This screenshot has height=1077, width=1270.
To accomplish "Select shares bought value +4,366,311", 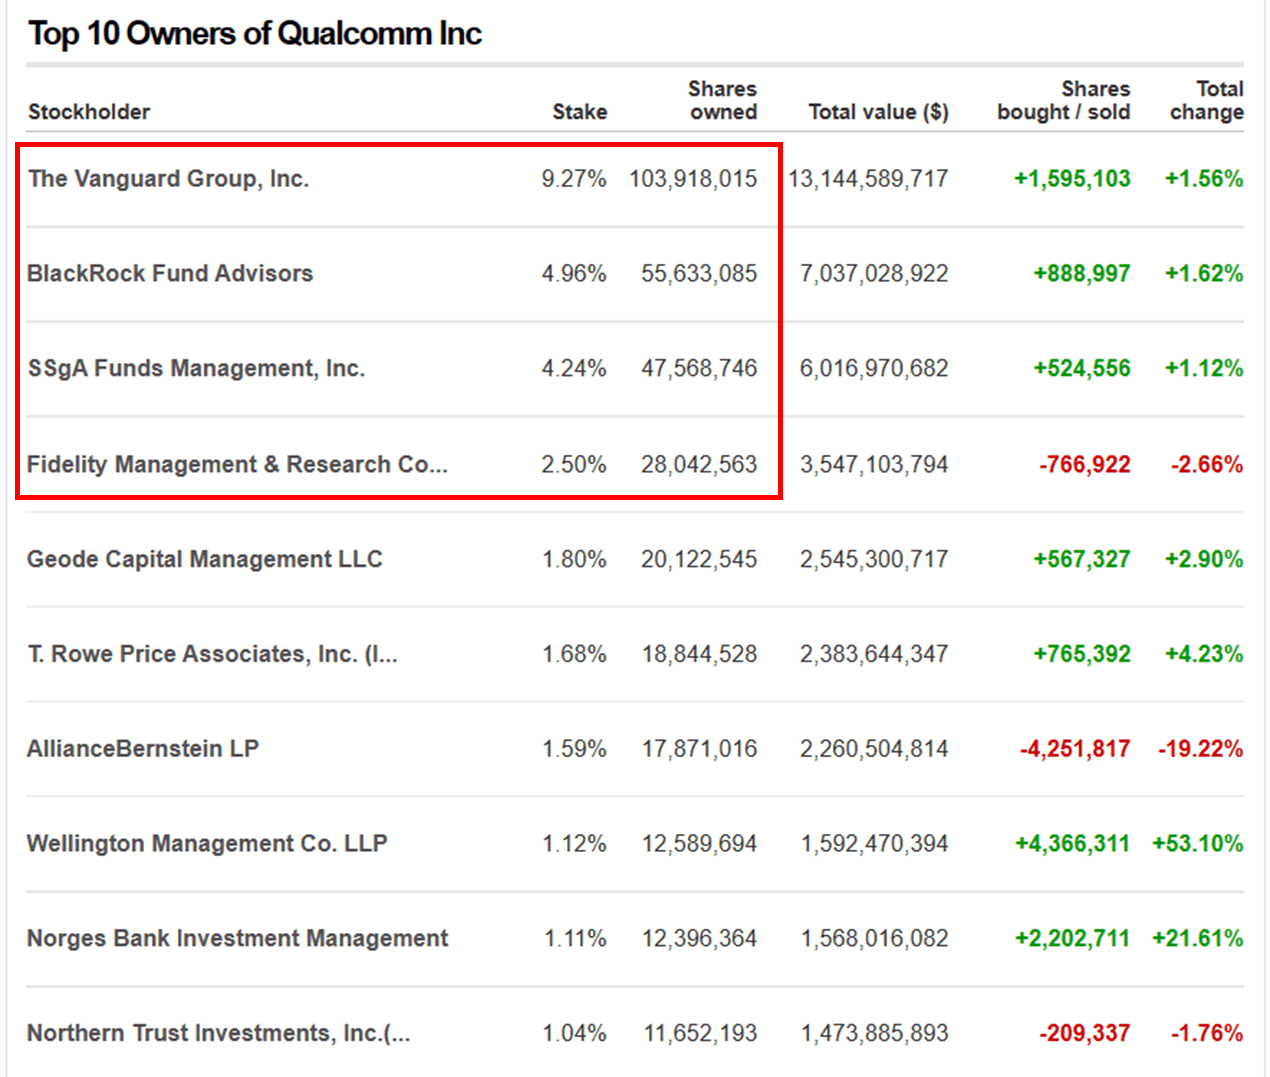I will [x=1072, y=844].
